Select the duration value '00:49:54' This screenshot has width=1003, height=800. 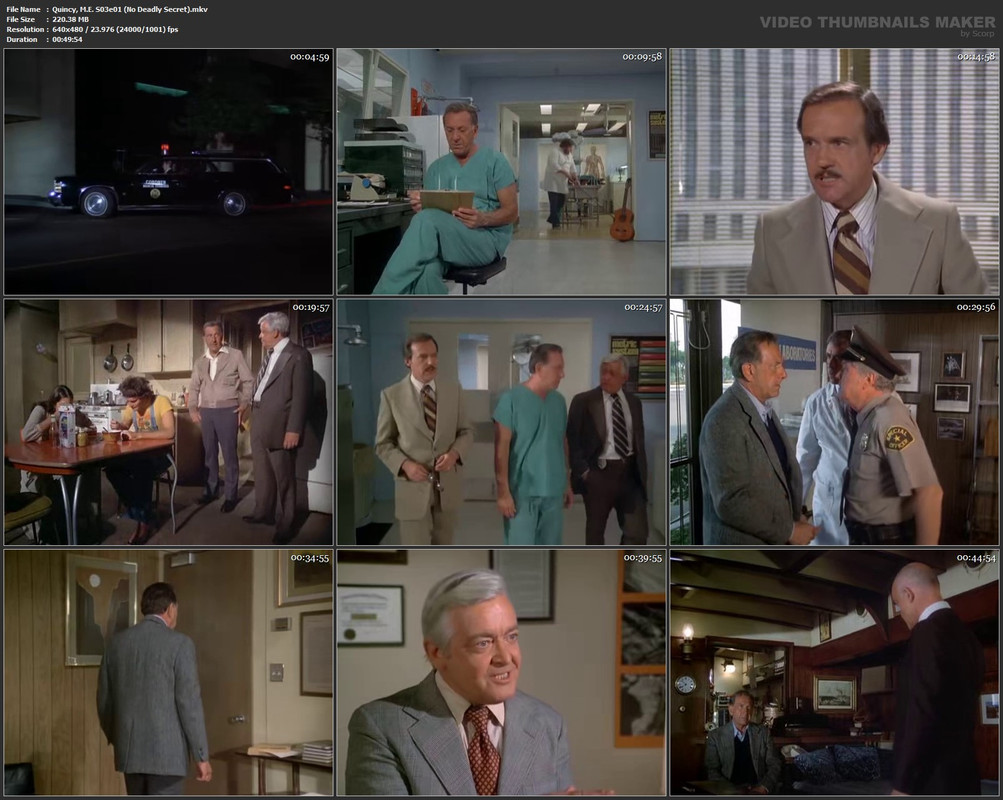(x=67, y=40)
